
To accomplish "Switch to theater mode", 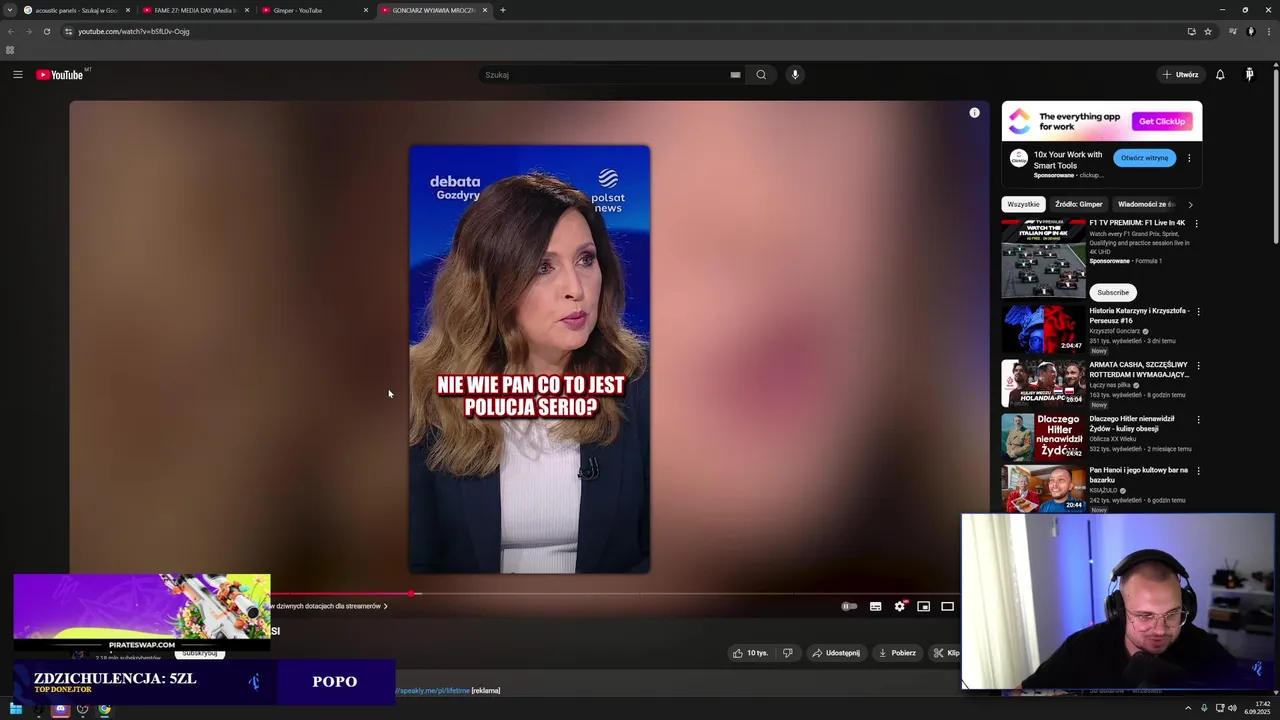I will [947, 606].
